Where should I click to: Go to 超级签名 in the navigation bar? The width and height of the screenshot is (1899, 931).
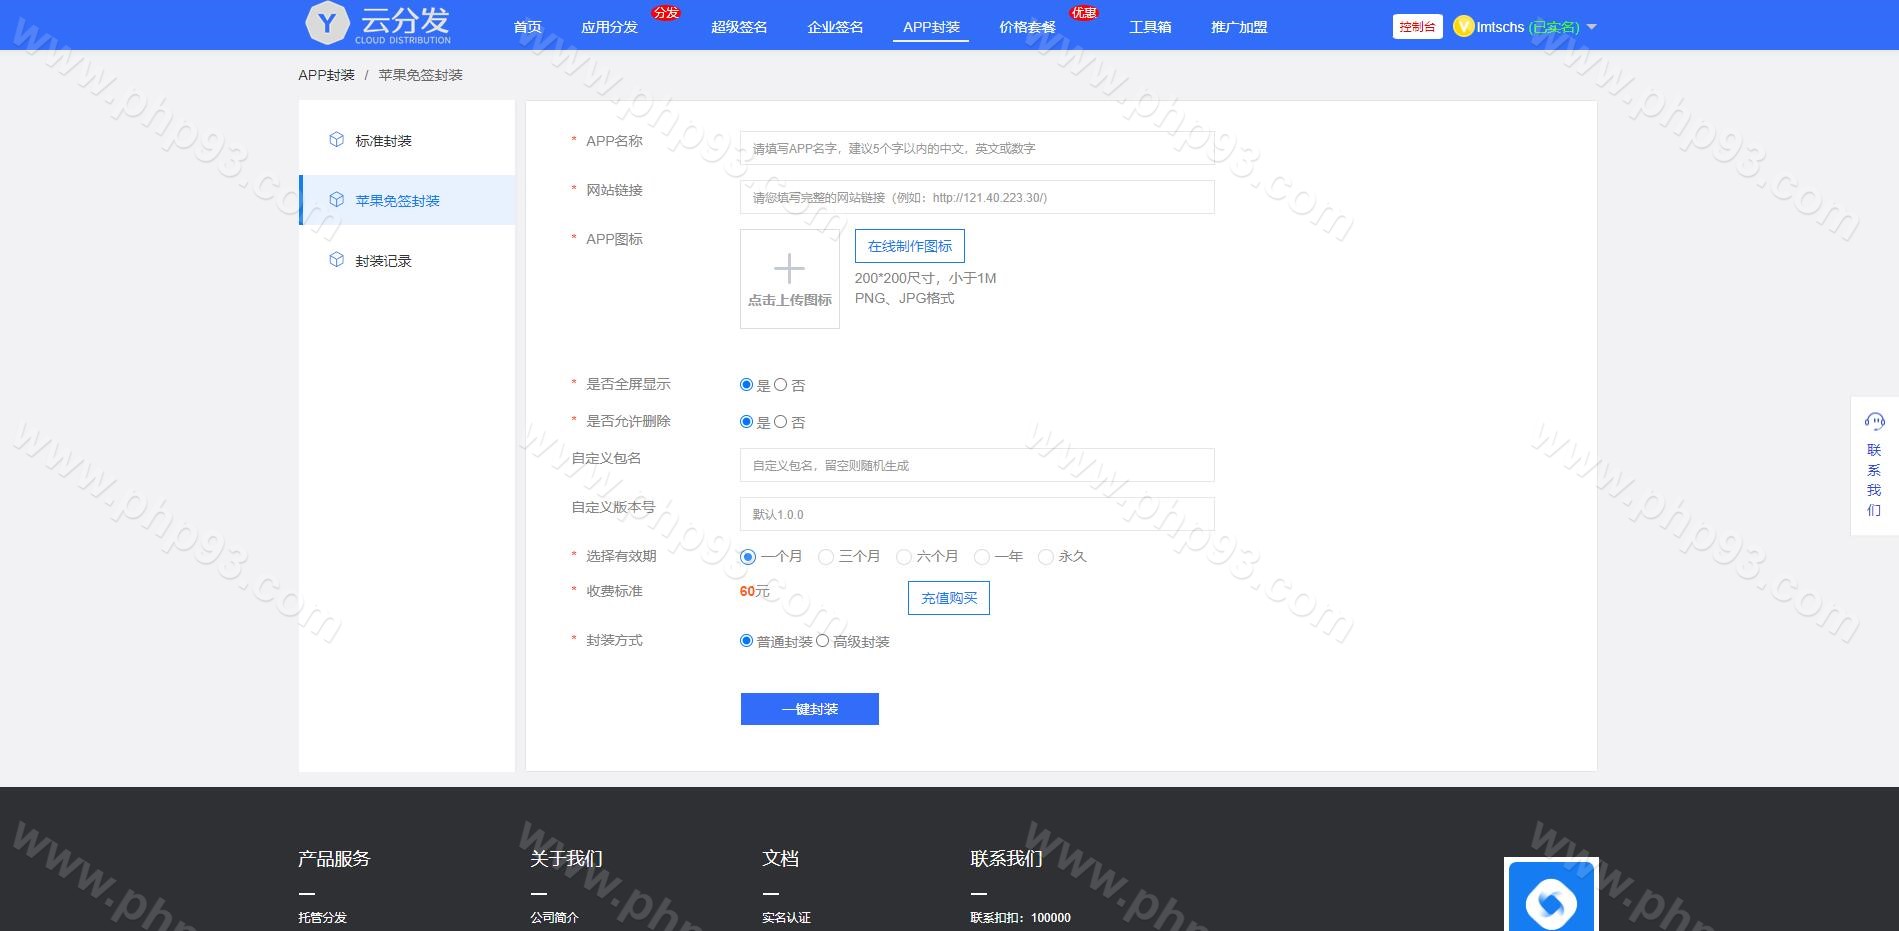point(739,27)
